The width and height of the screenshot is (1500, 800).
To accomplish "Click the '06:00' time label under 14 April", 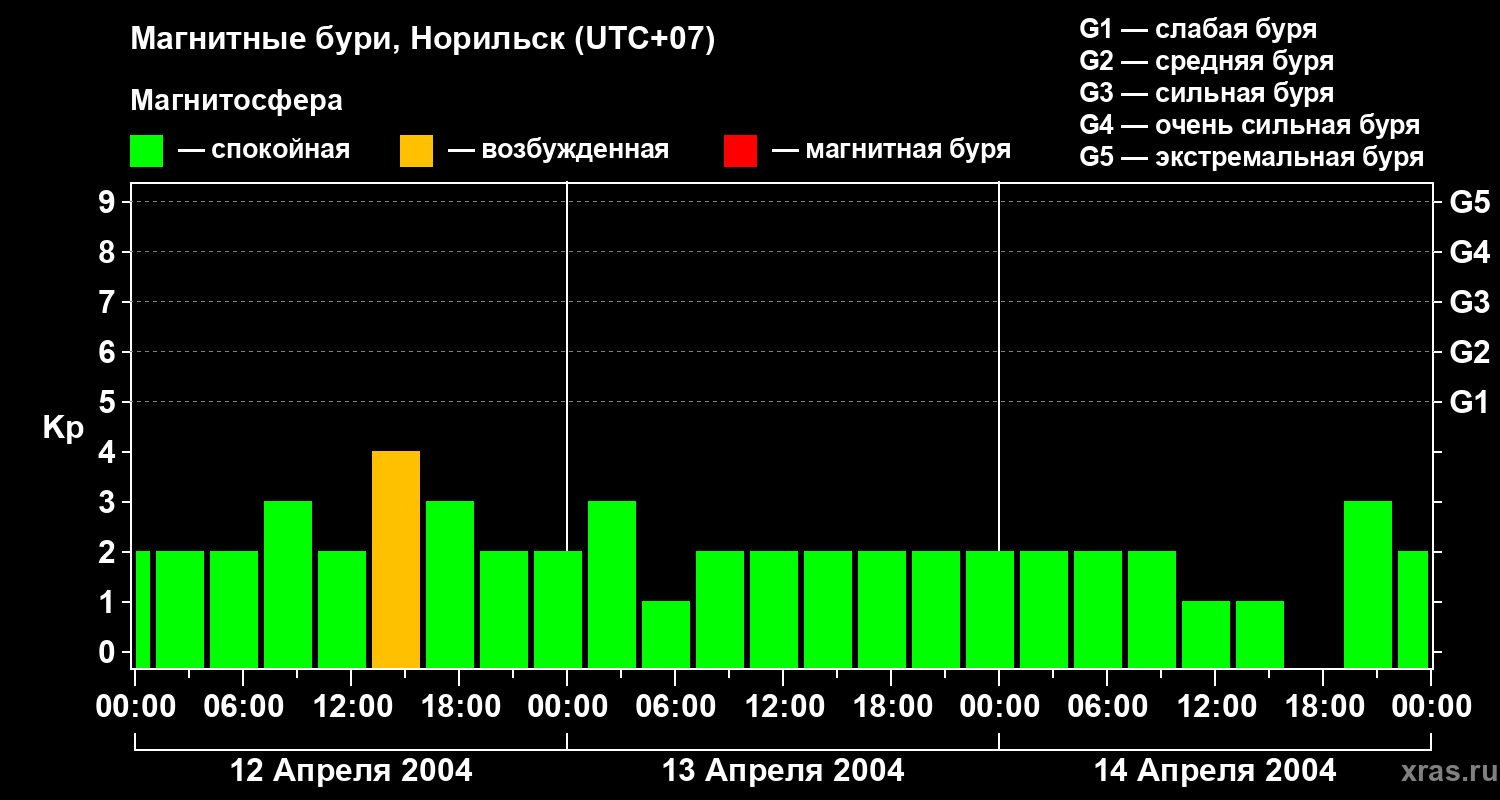I will pos(1107,707).
